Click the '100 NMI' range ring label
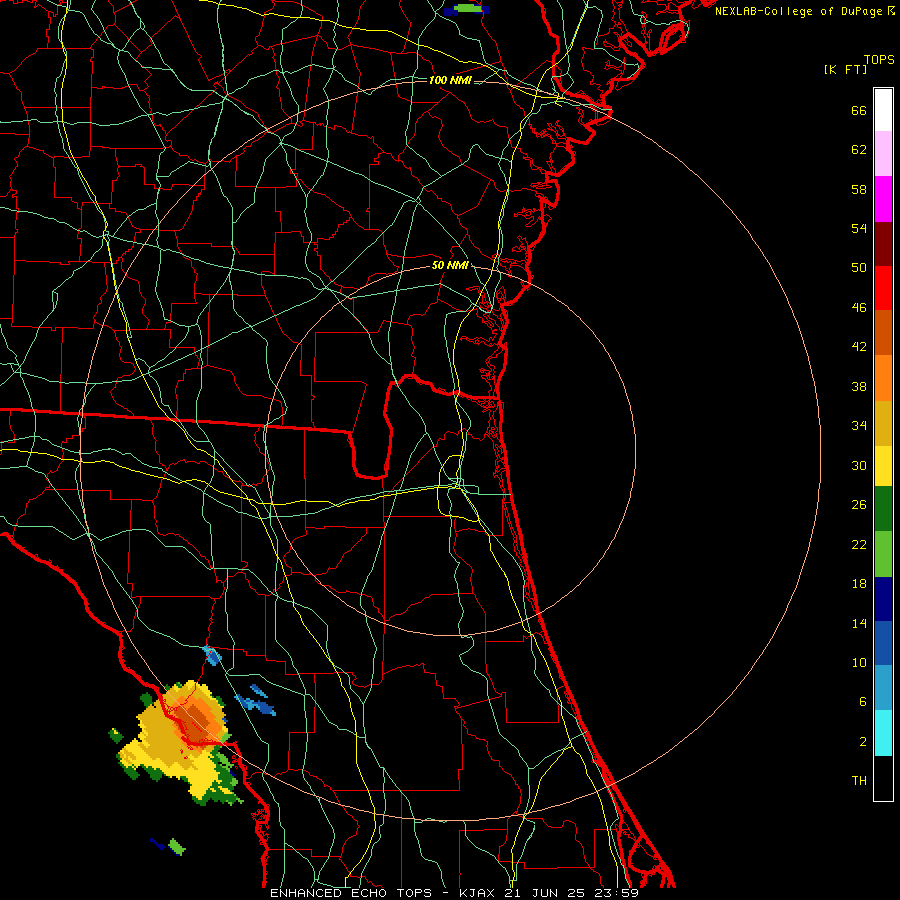900x900 pixels. [x=450, y=80]
